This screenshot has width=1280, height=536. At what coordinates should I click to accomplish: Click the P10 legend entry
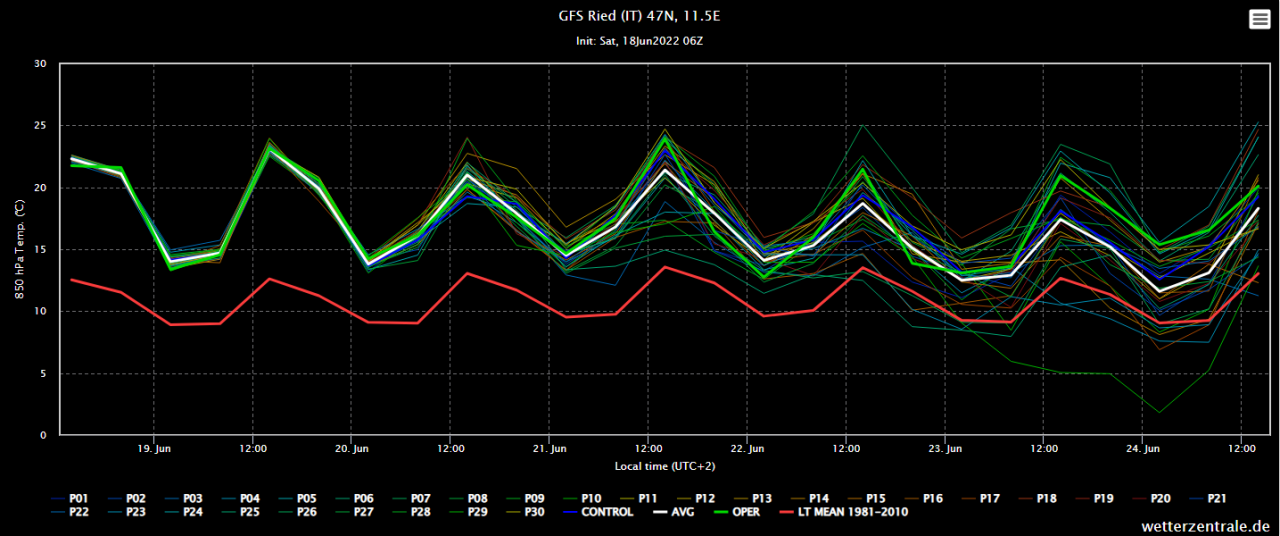click(592, 498)
